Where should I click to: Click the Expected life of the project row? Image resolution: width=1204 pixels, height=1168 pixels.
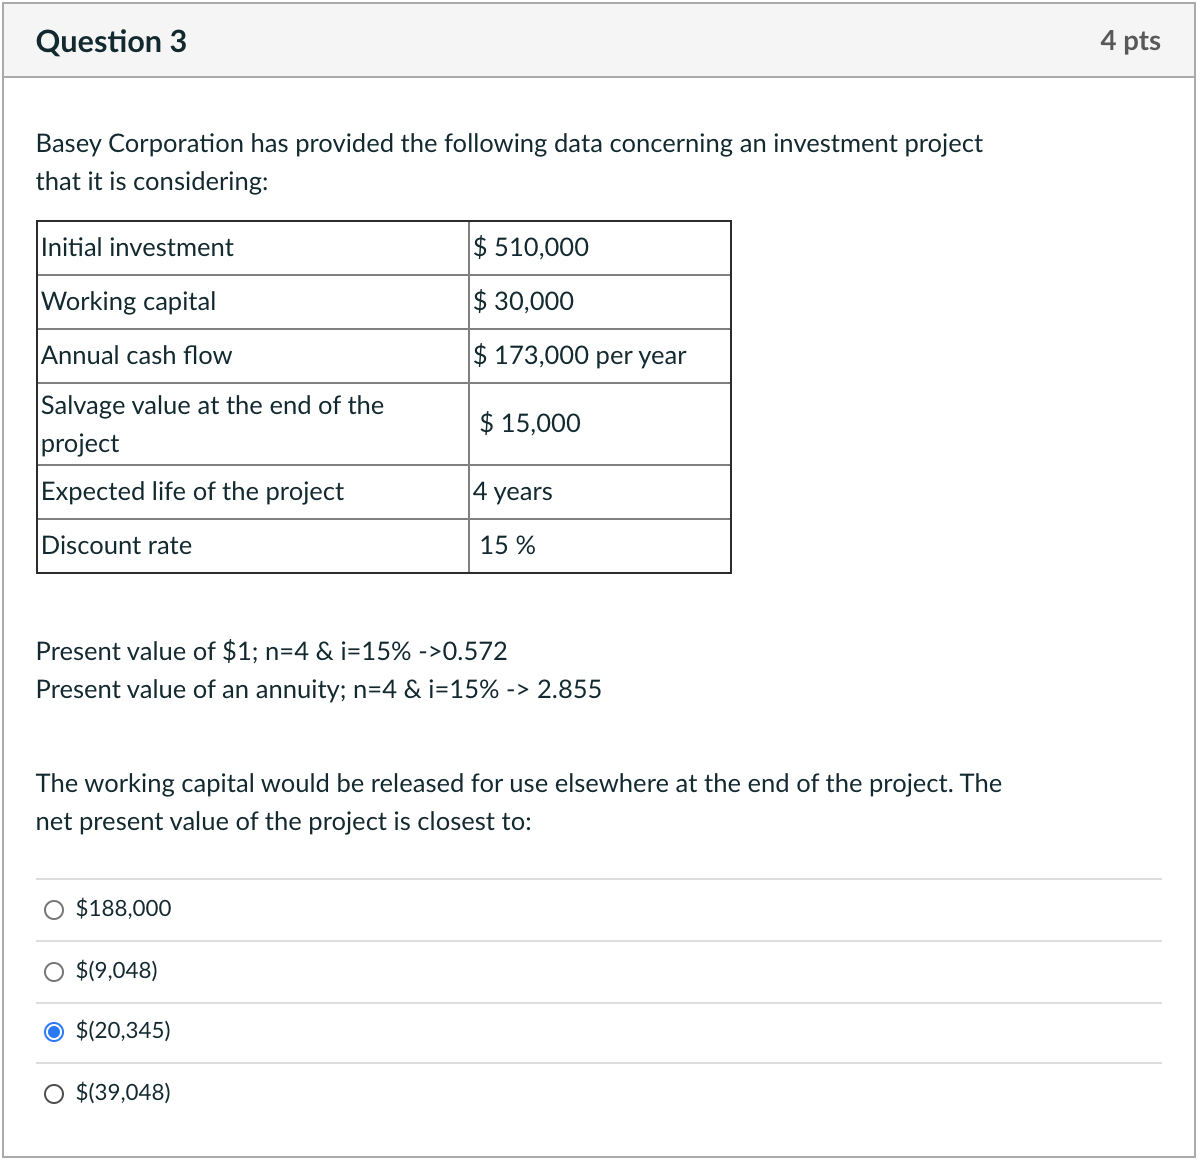[x=191, y=491]
